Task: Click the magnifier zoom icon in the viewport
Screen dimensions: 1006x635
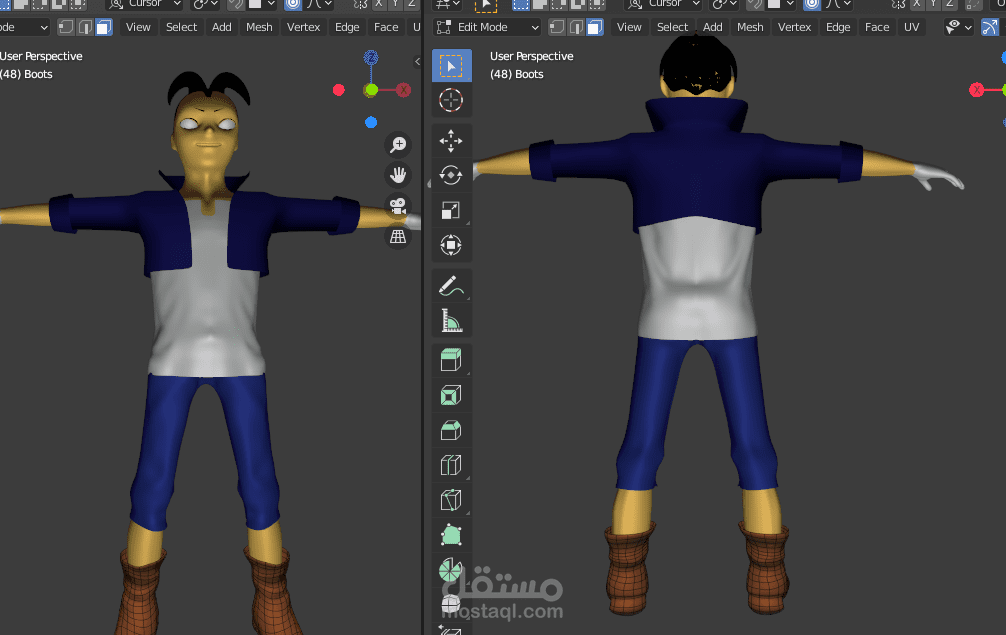Action: (398, 144)
